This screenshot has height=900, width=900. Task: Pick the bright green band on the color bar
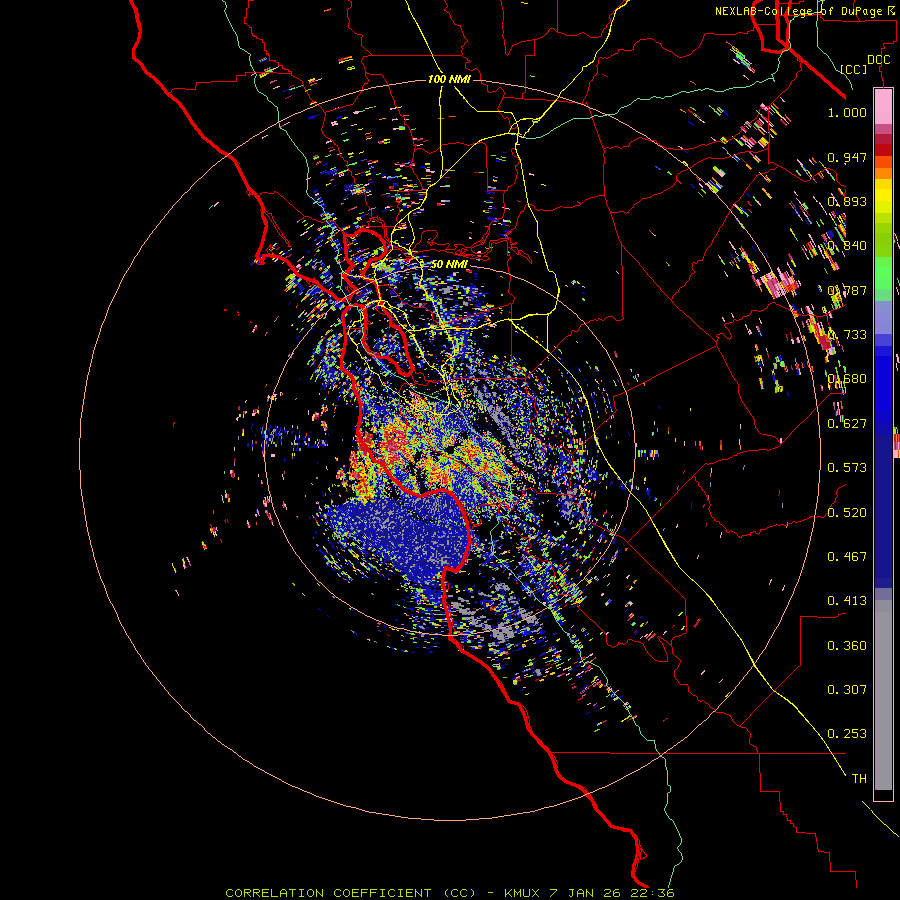click(x=883, y=271)
